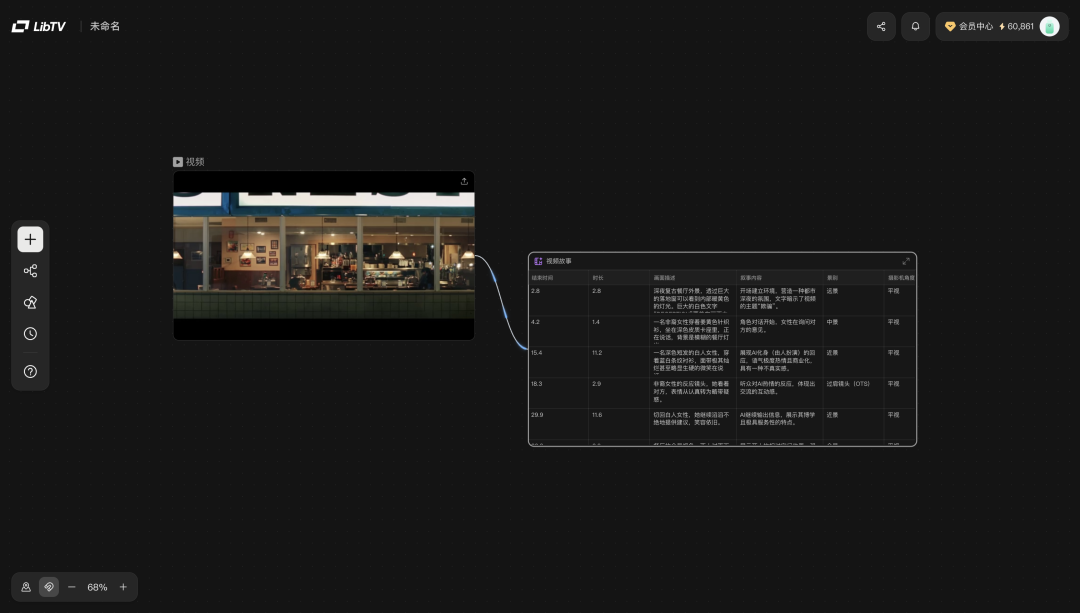1080x613 pixels.
Task: Click the 摄影机角度 column header
Action: 902,278
